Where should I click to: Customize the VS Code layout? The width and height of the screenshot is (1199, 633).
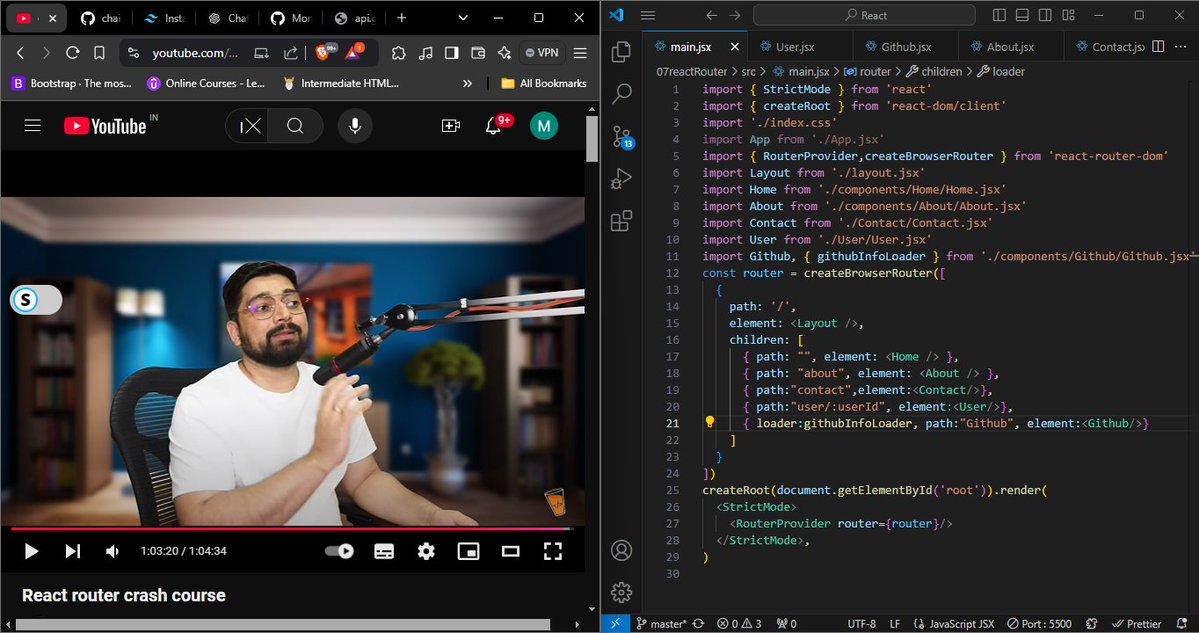click(1068, 15)
